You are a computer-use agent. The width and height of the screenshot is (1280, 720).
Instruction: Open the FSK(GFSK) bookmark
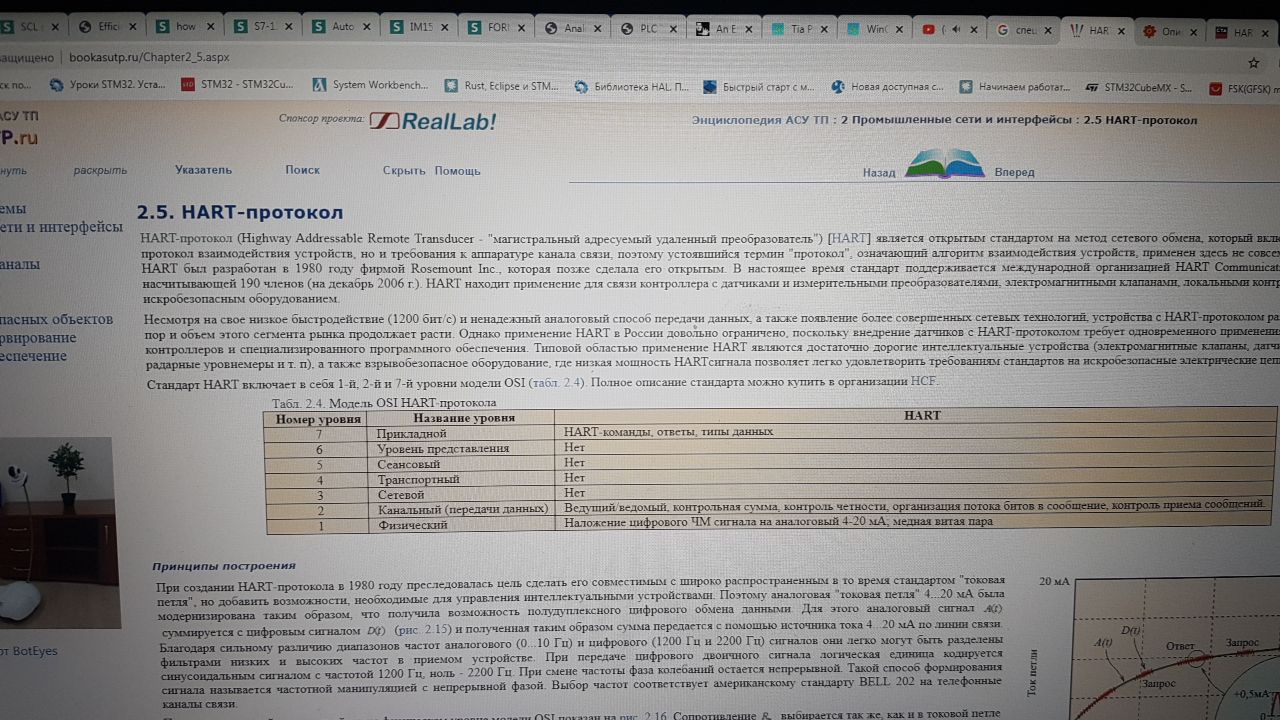(x=1244, y=88)
